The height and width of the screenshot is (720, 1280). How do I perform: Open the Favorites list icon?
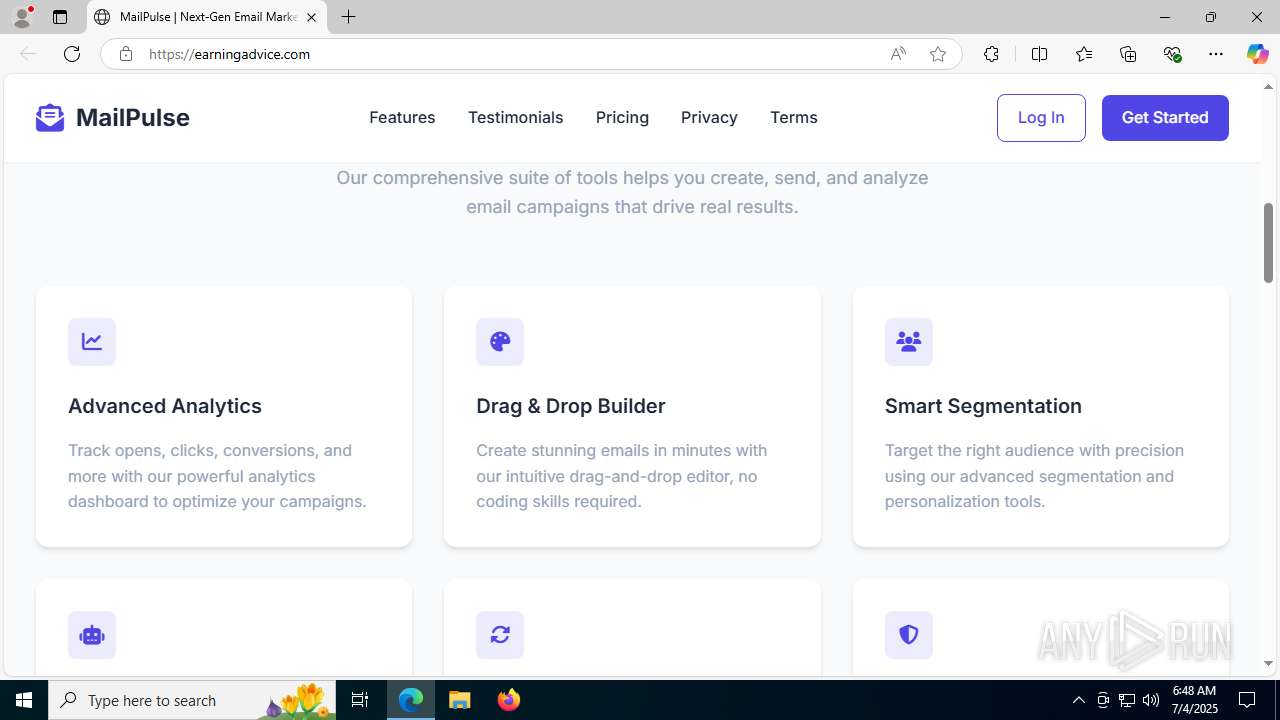click(x=1084, y=54)
